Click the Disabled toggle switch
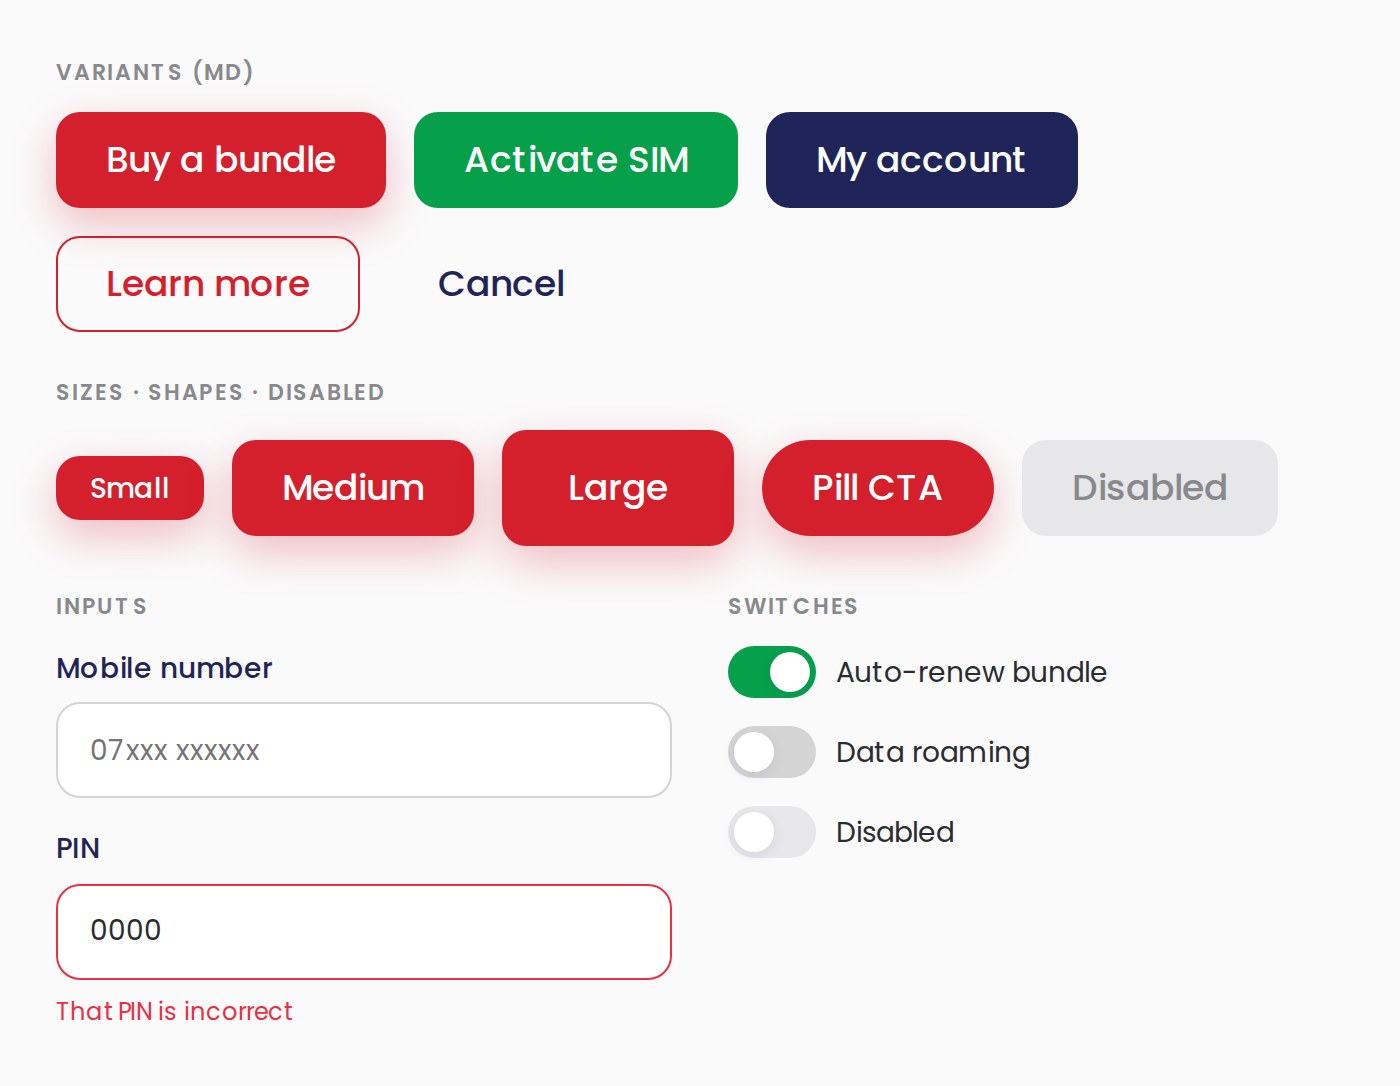1400x1086 pixels. pos(772,832)
